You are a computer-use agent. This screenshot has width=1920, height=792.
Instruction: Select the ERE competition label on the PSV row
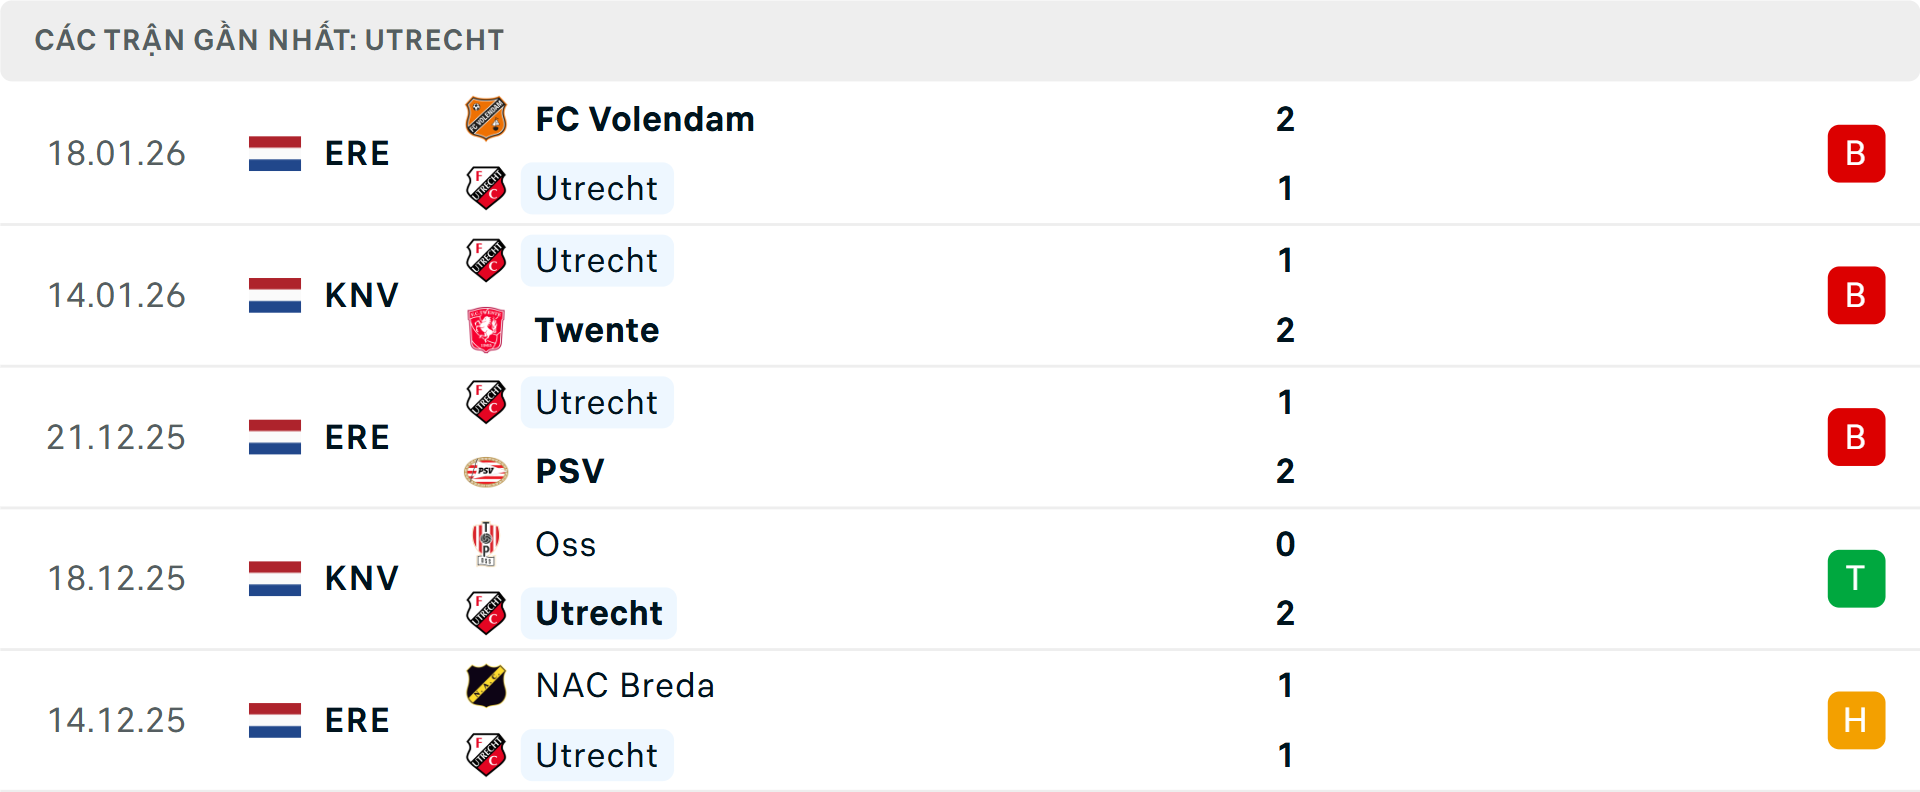click(x=357, y=436)
